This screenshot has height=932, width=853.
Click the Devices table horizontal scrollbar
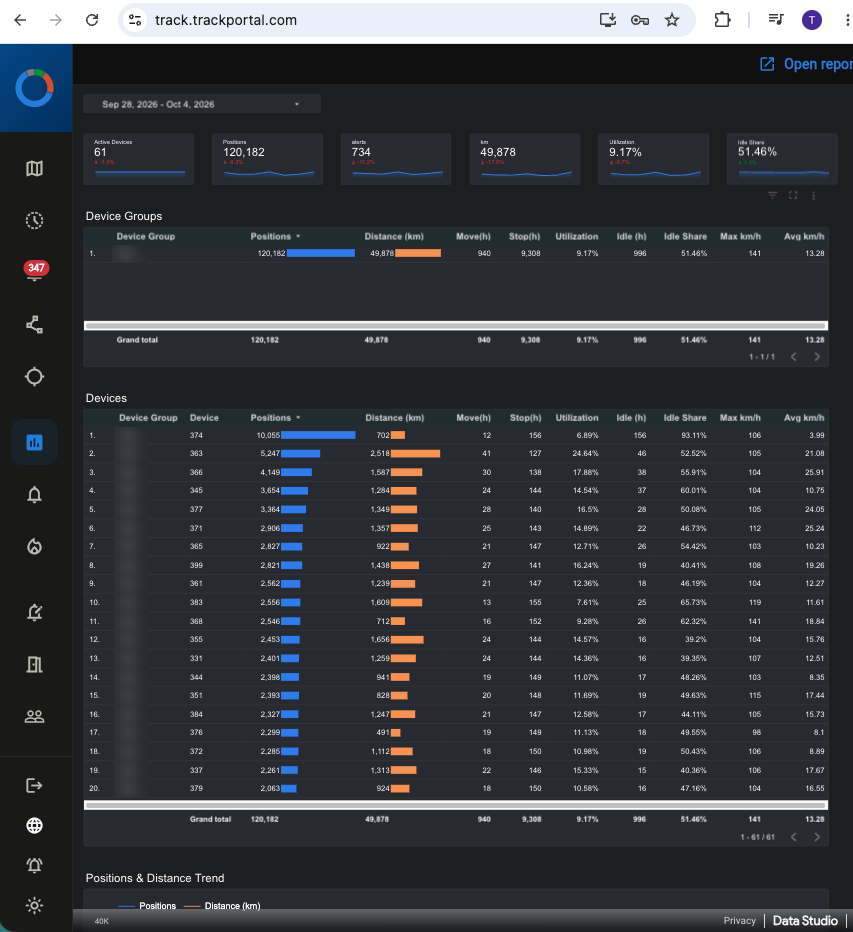pos(456,805)
